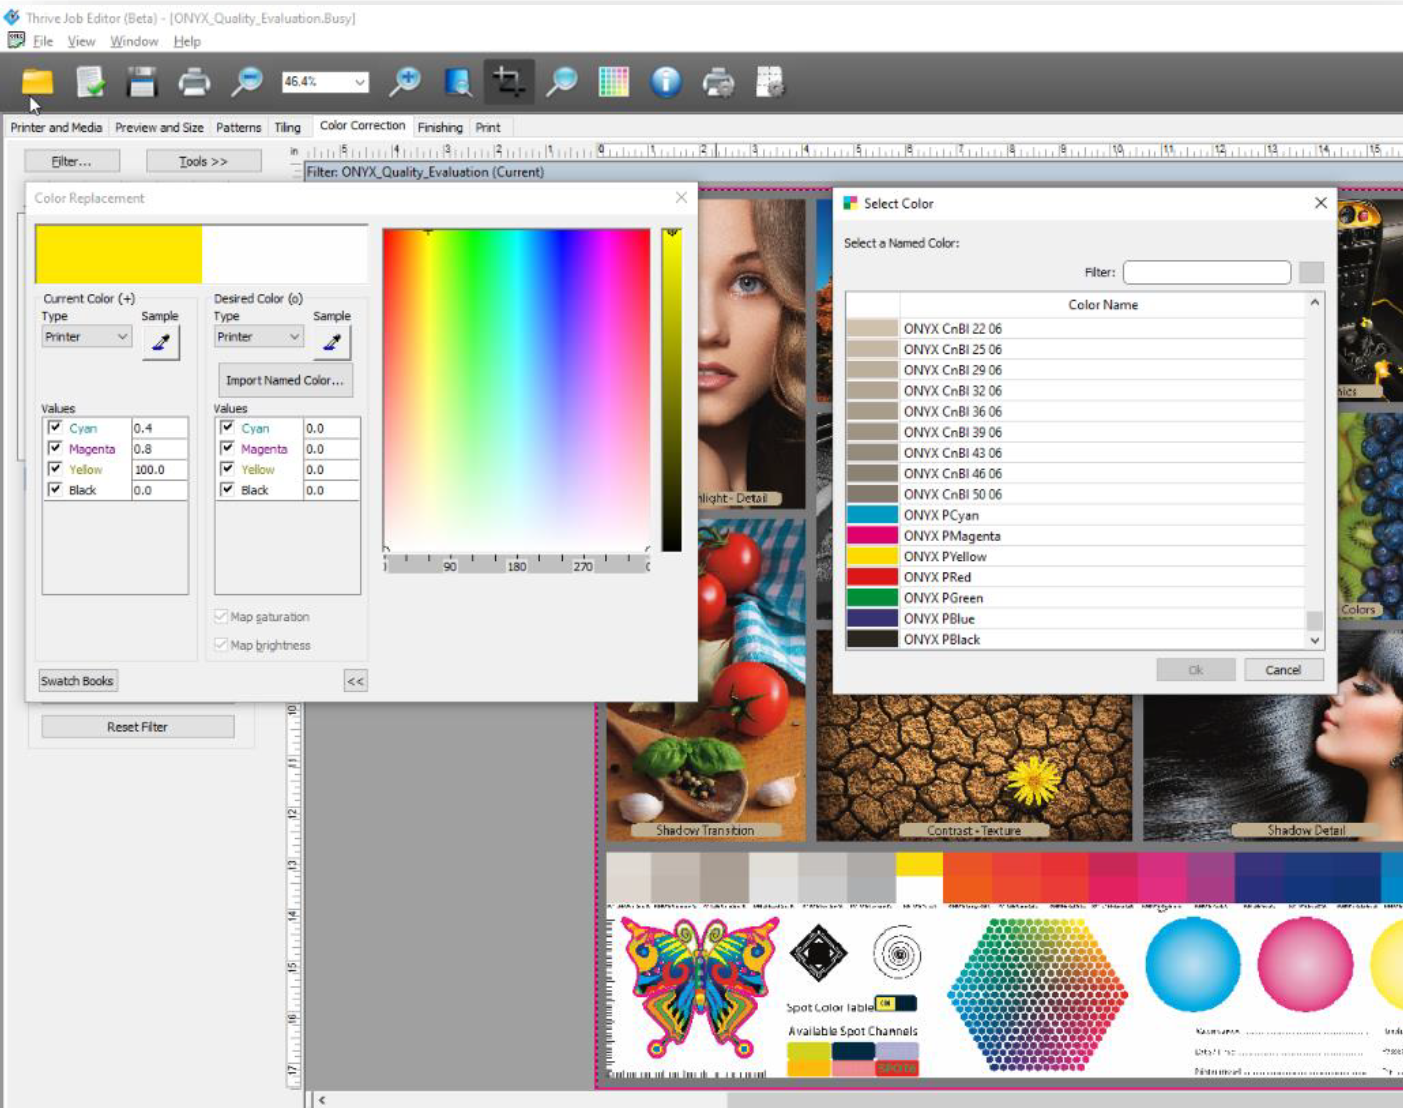Open the Window menu

(x=134, y=41)
